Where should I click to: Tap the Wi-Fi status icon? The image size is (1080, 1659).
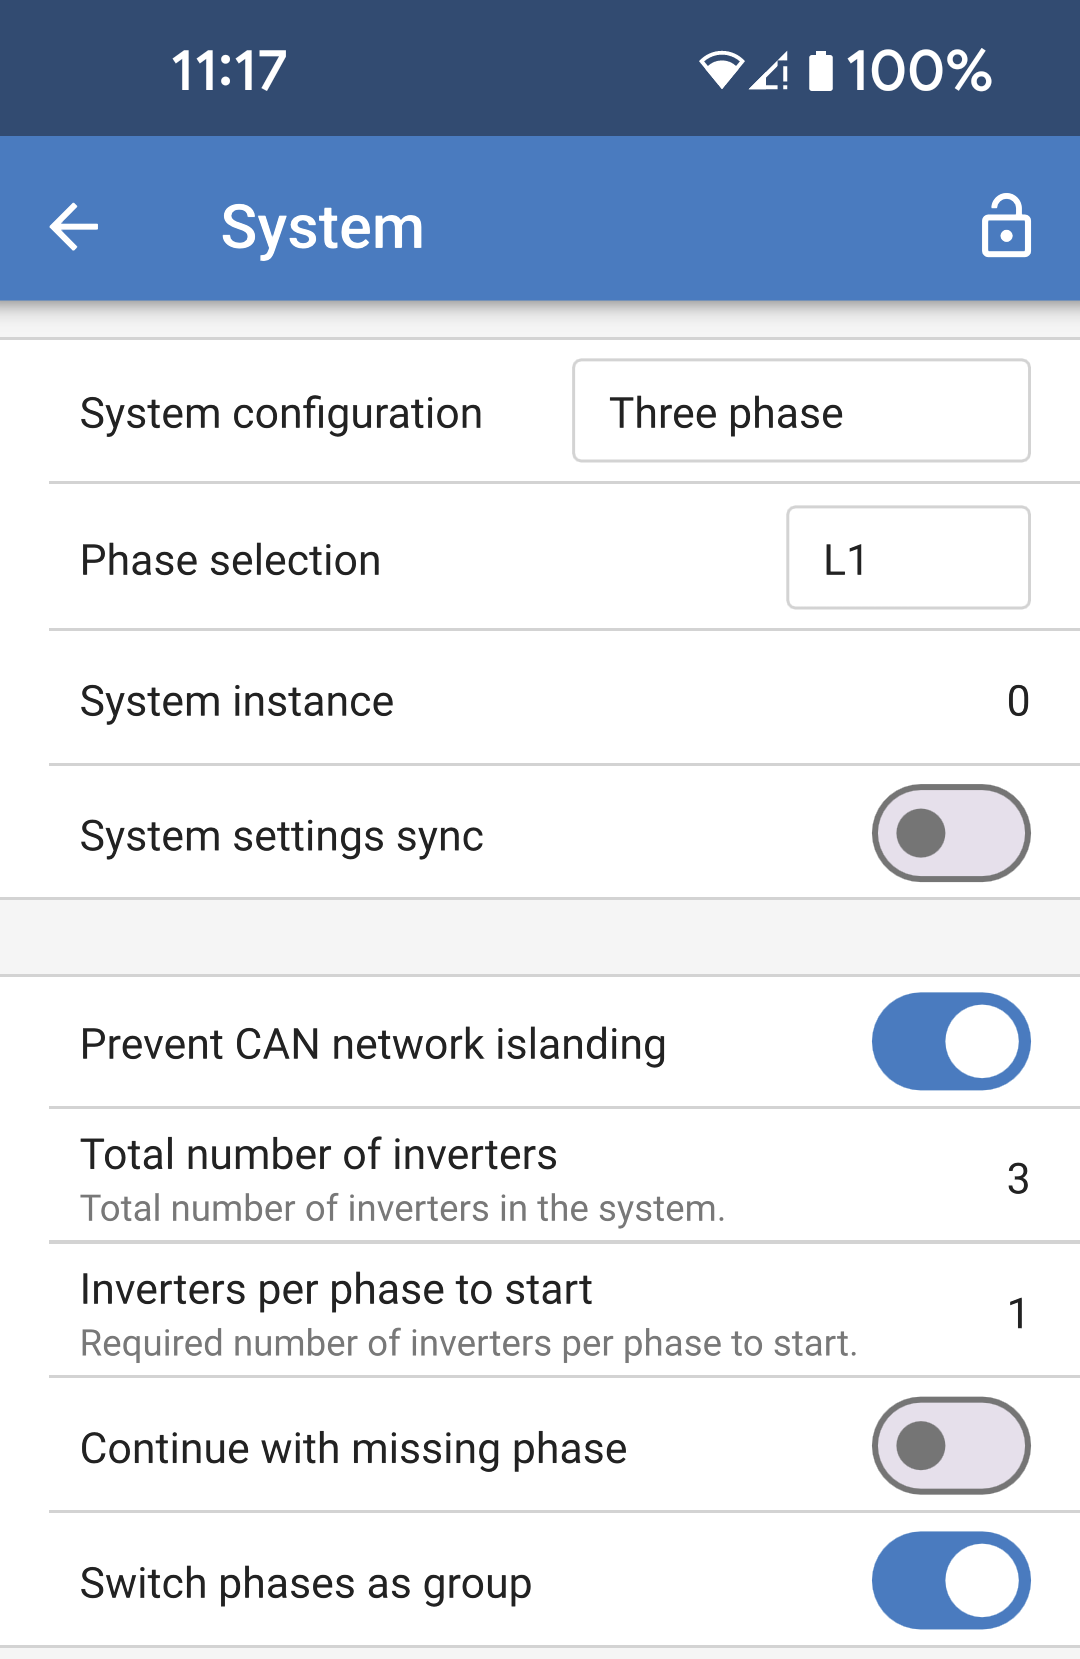pos(720,70)
